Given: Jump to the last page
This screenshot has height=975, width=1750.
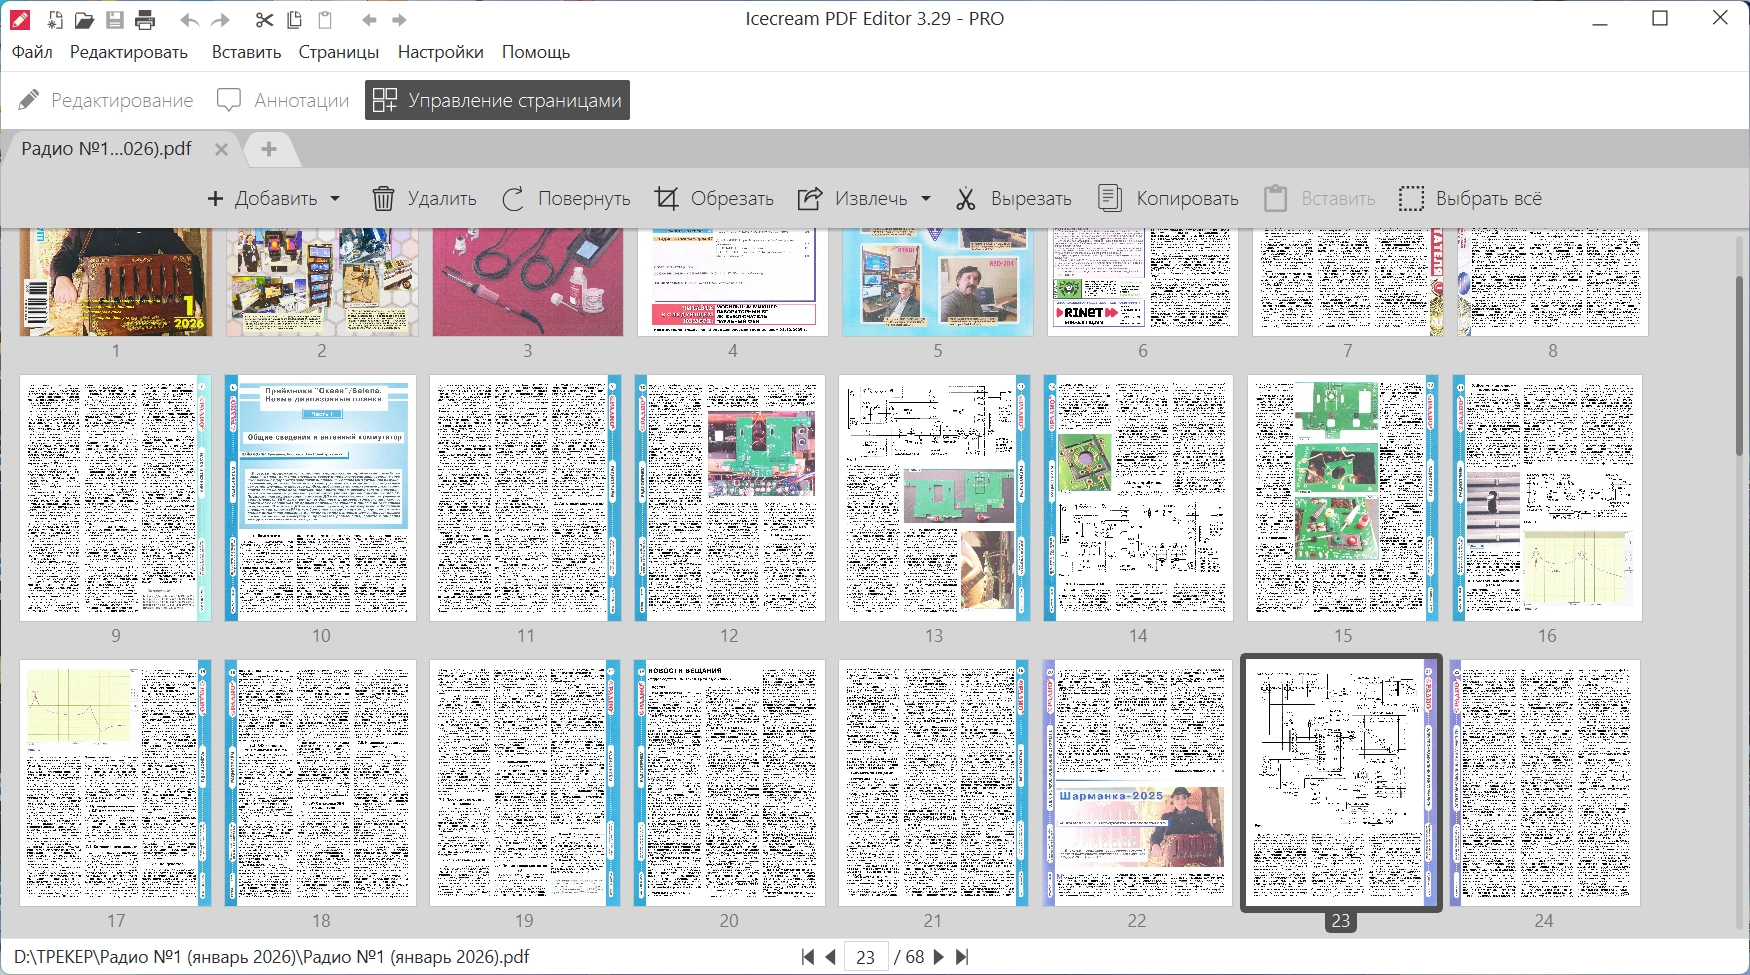Looking at the screenshot, I should [962, 957].
